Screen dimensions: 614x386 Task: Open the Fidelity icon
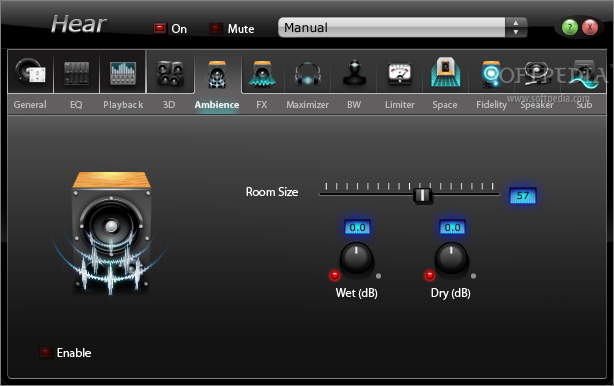pos(491,74)
